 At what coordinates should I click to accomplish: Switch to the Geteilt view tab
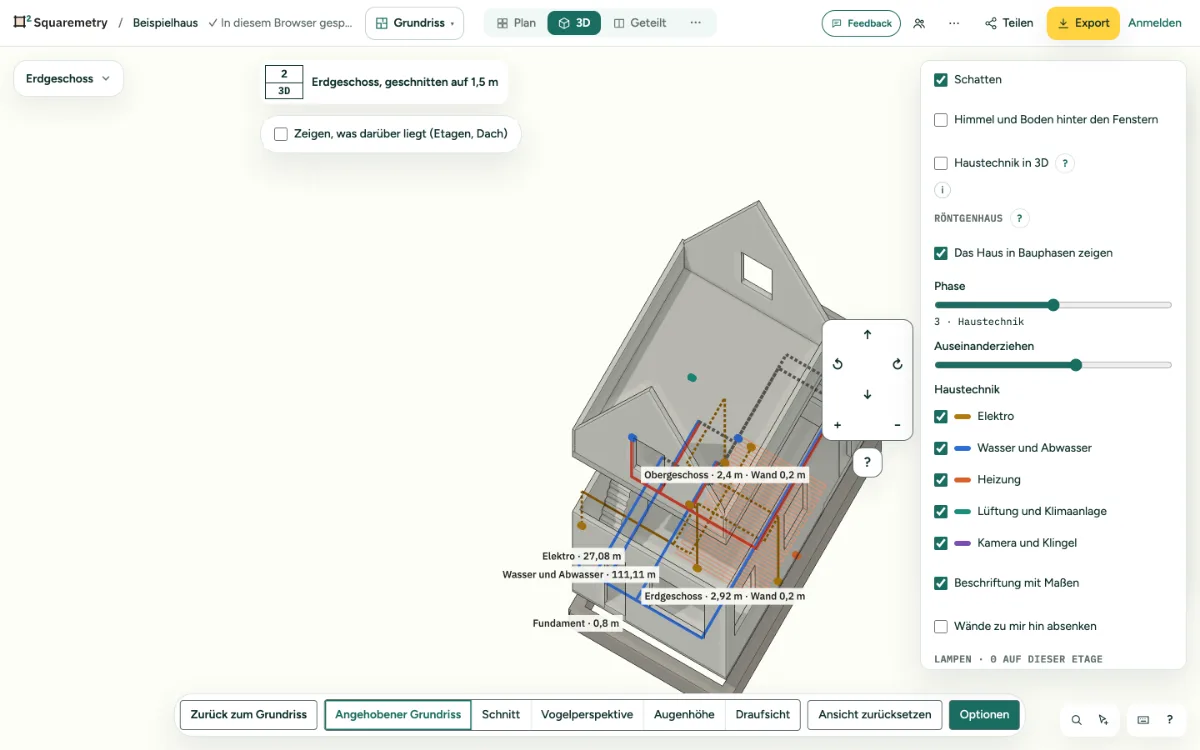640,23
